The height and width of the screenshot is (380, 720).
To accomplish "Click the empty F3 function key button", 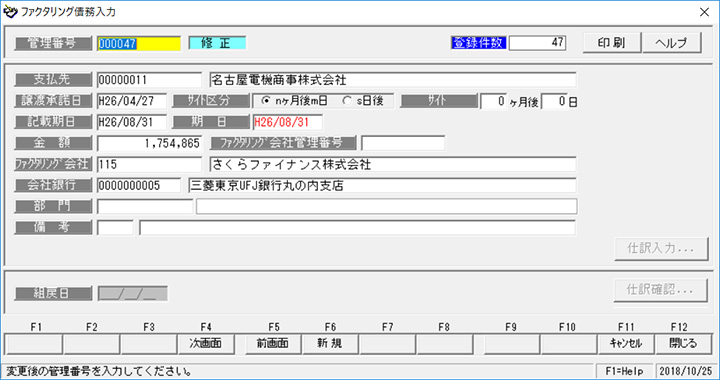I will [148, 344].
